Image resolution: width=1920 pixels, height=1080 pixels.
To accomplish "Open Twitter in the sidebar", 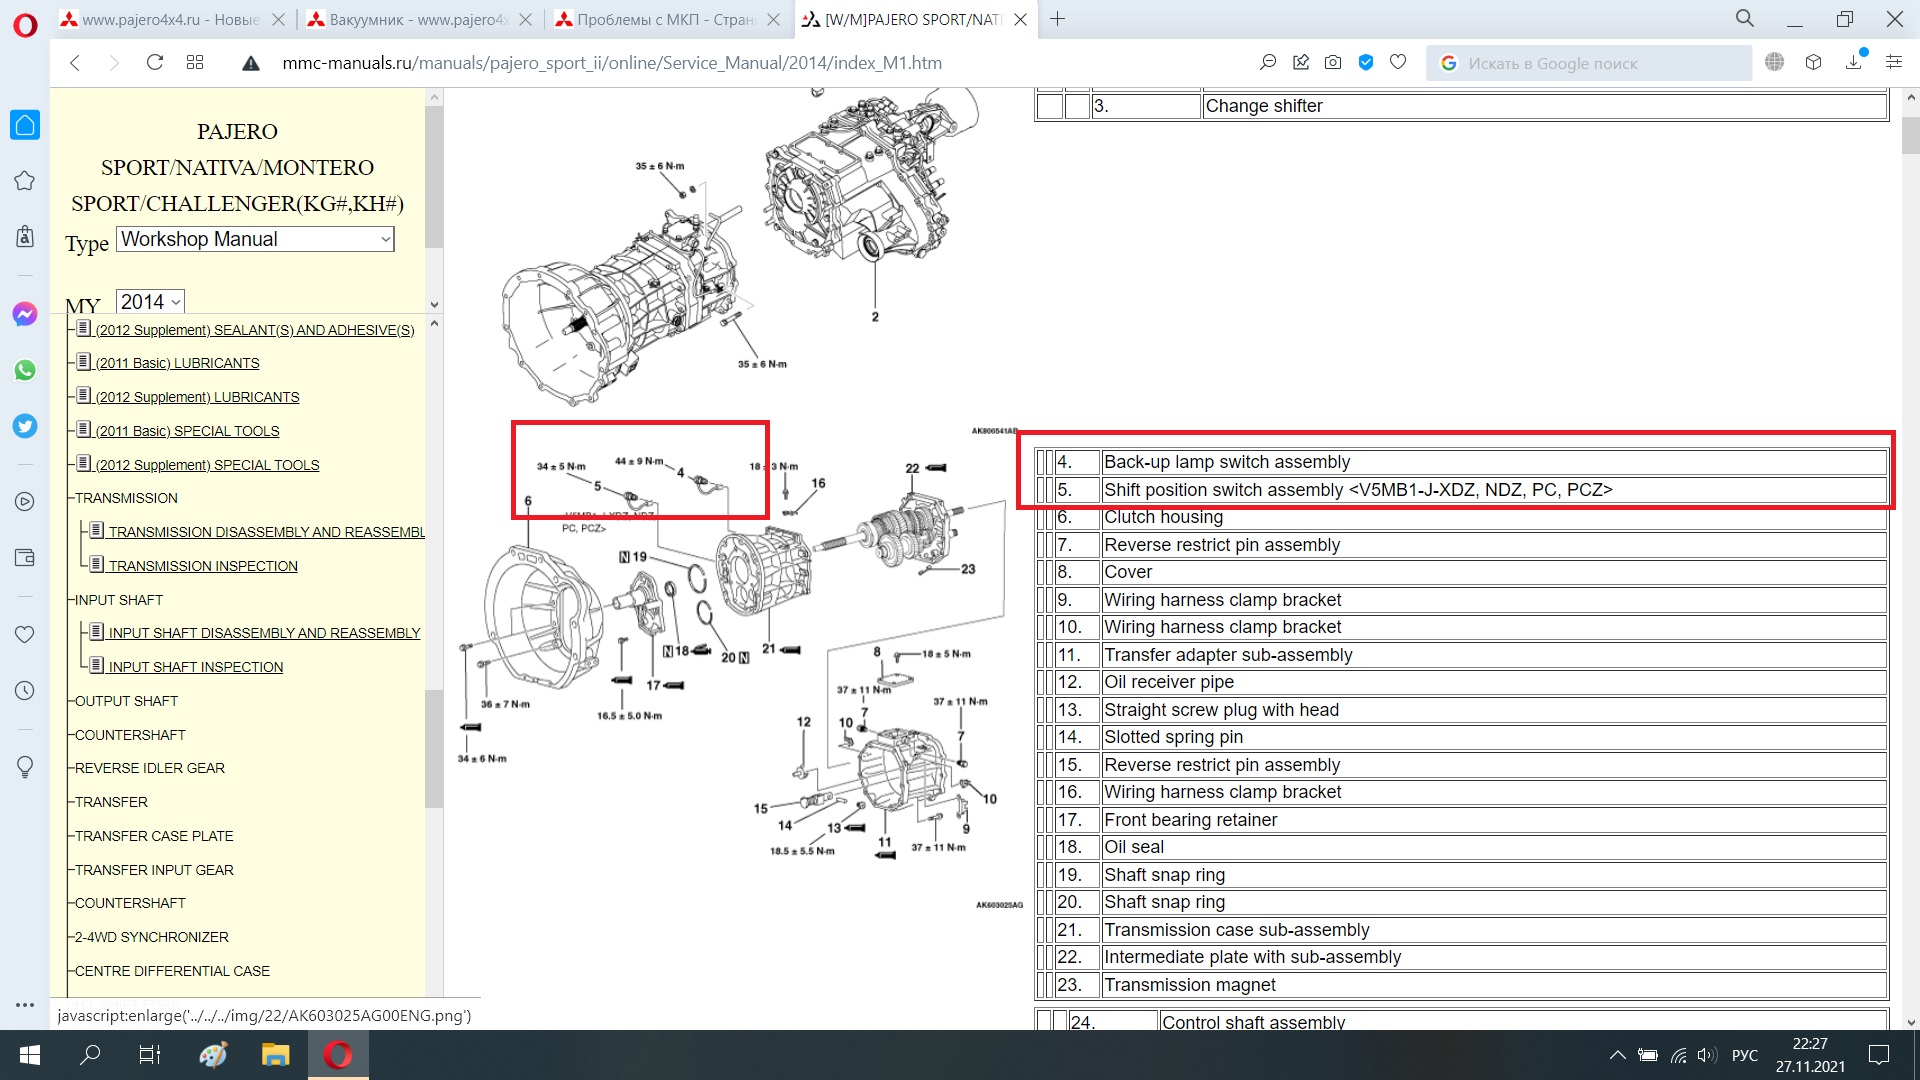I will pos(25,426).
